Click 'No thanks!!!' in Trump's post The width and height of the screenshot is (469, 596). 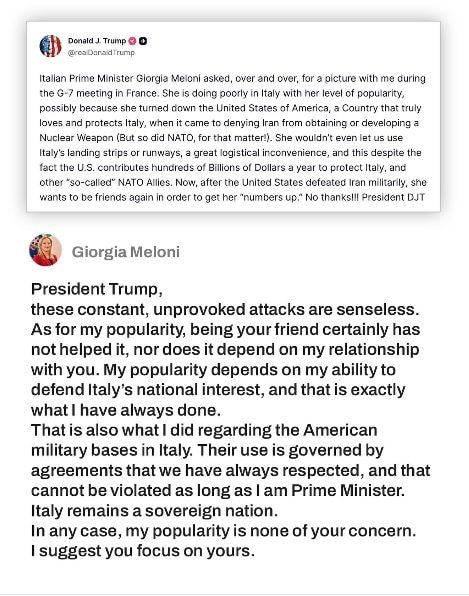[x=332, y=197]
